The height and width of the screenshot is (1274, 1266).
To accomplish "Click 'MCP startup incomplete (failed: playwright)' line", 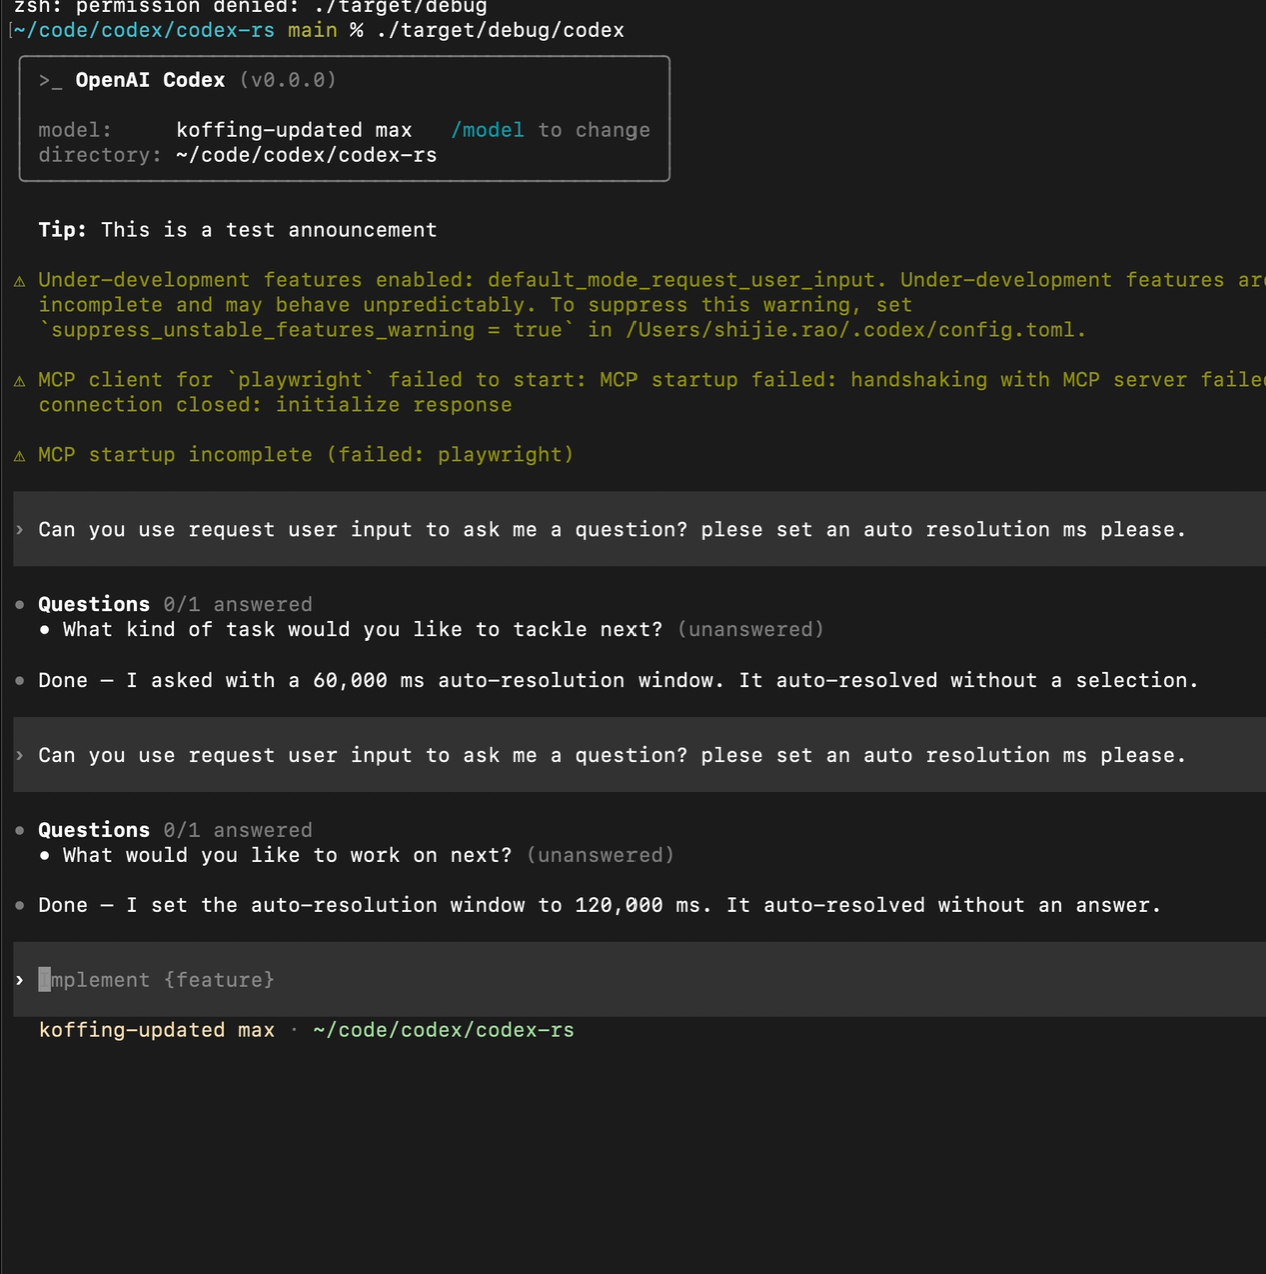I will (x=306, y=455).
